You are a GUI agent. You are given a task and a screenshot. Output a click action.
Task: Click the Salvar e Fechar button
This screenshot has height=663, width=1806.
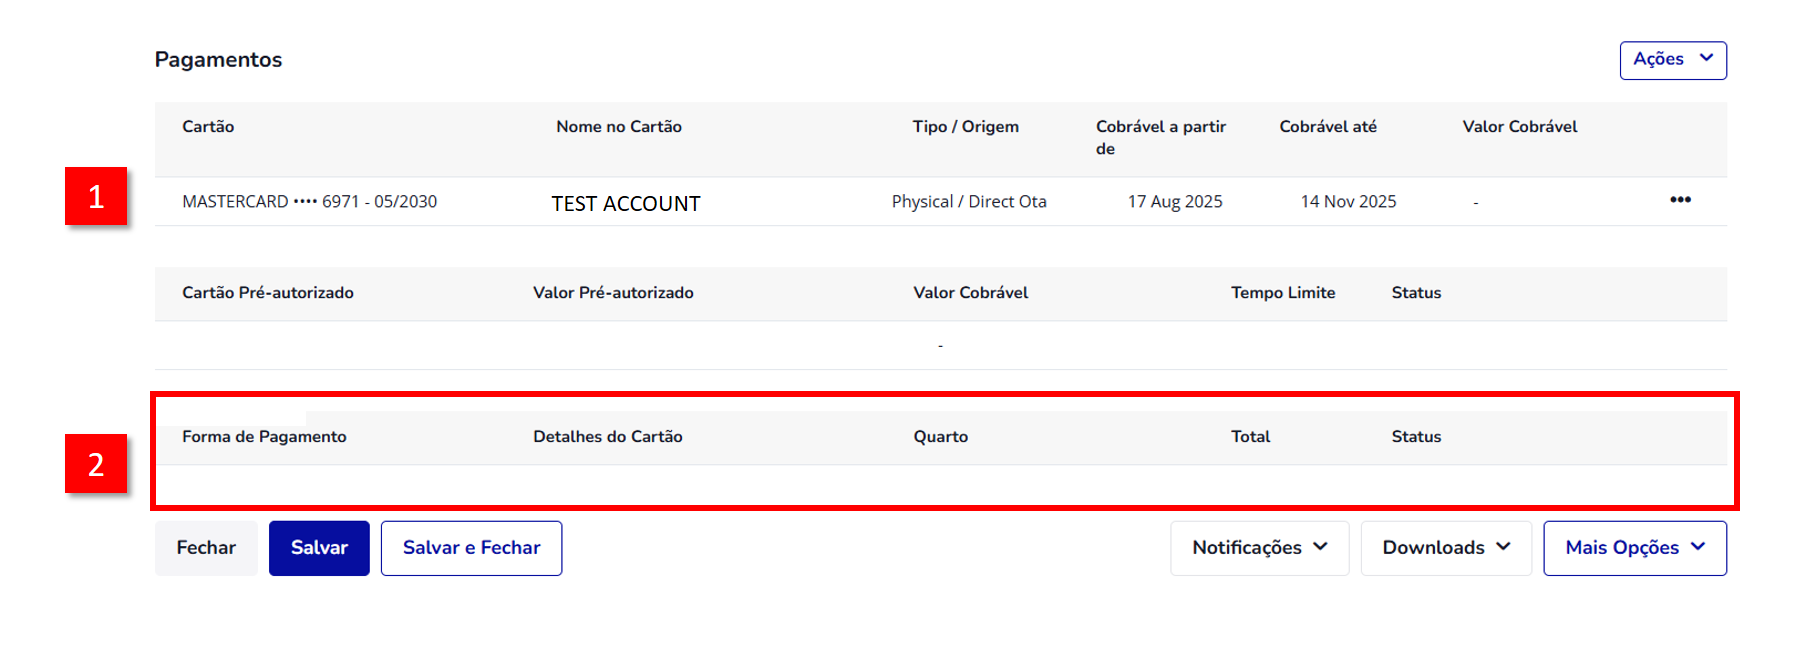pyautogui.click(x=471, y=548)
